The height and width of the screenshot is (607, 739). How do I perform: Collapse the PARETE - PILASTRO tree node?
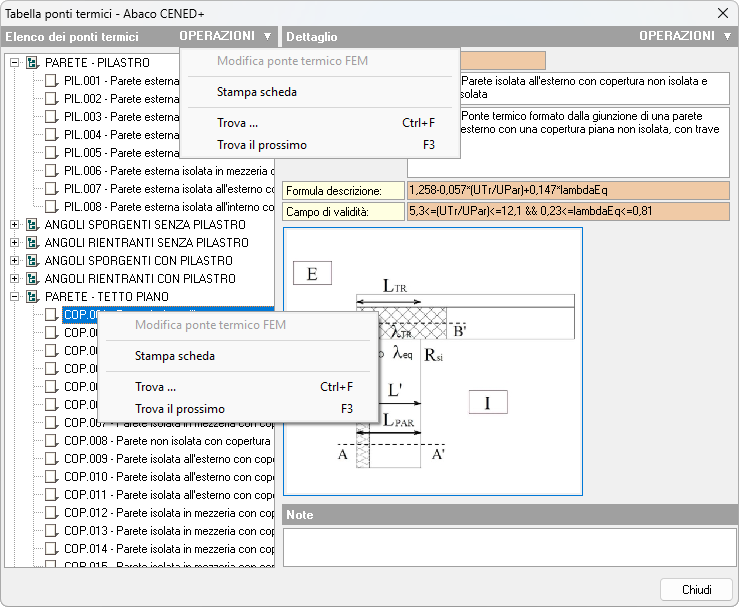click(15, 63)
